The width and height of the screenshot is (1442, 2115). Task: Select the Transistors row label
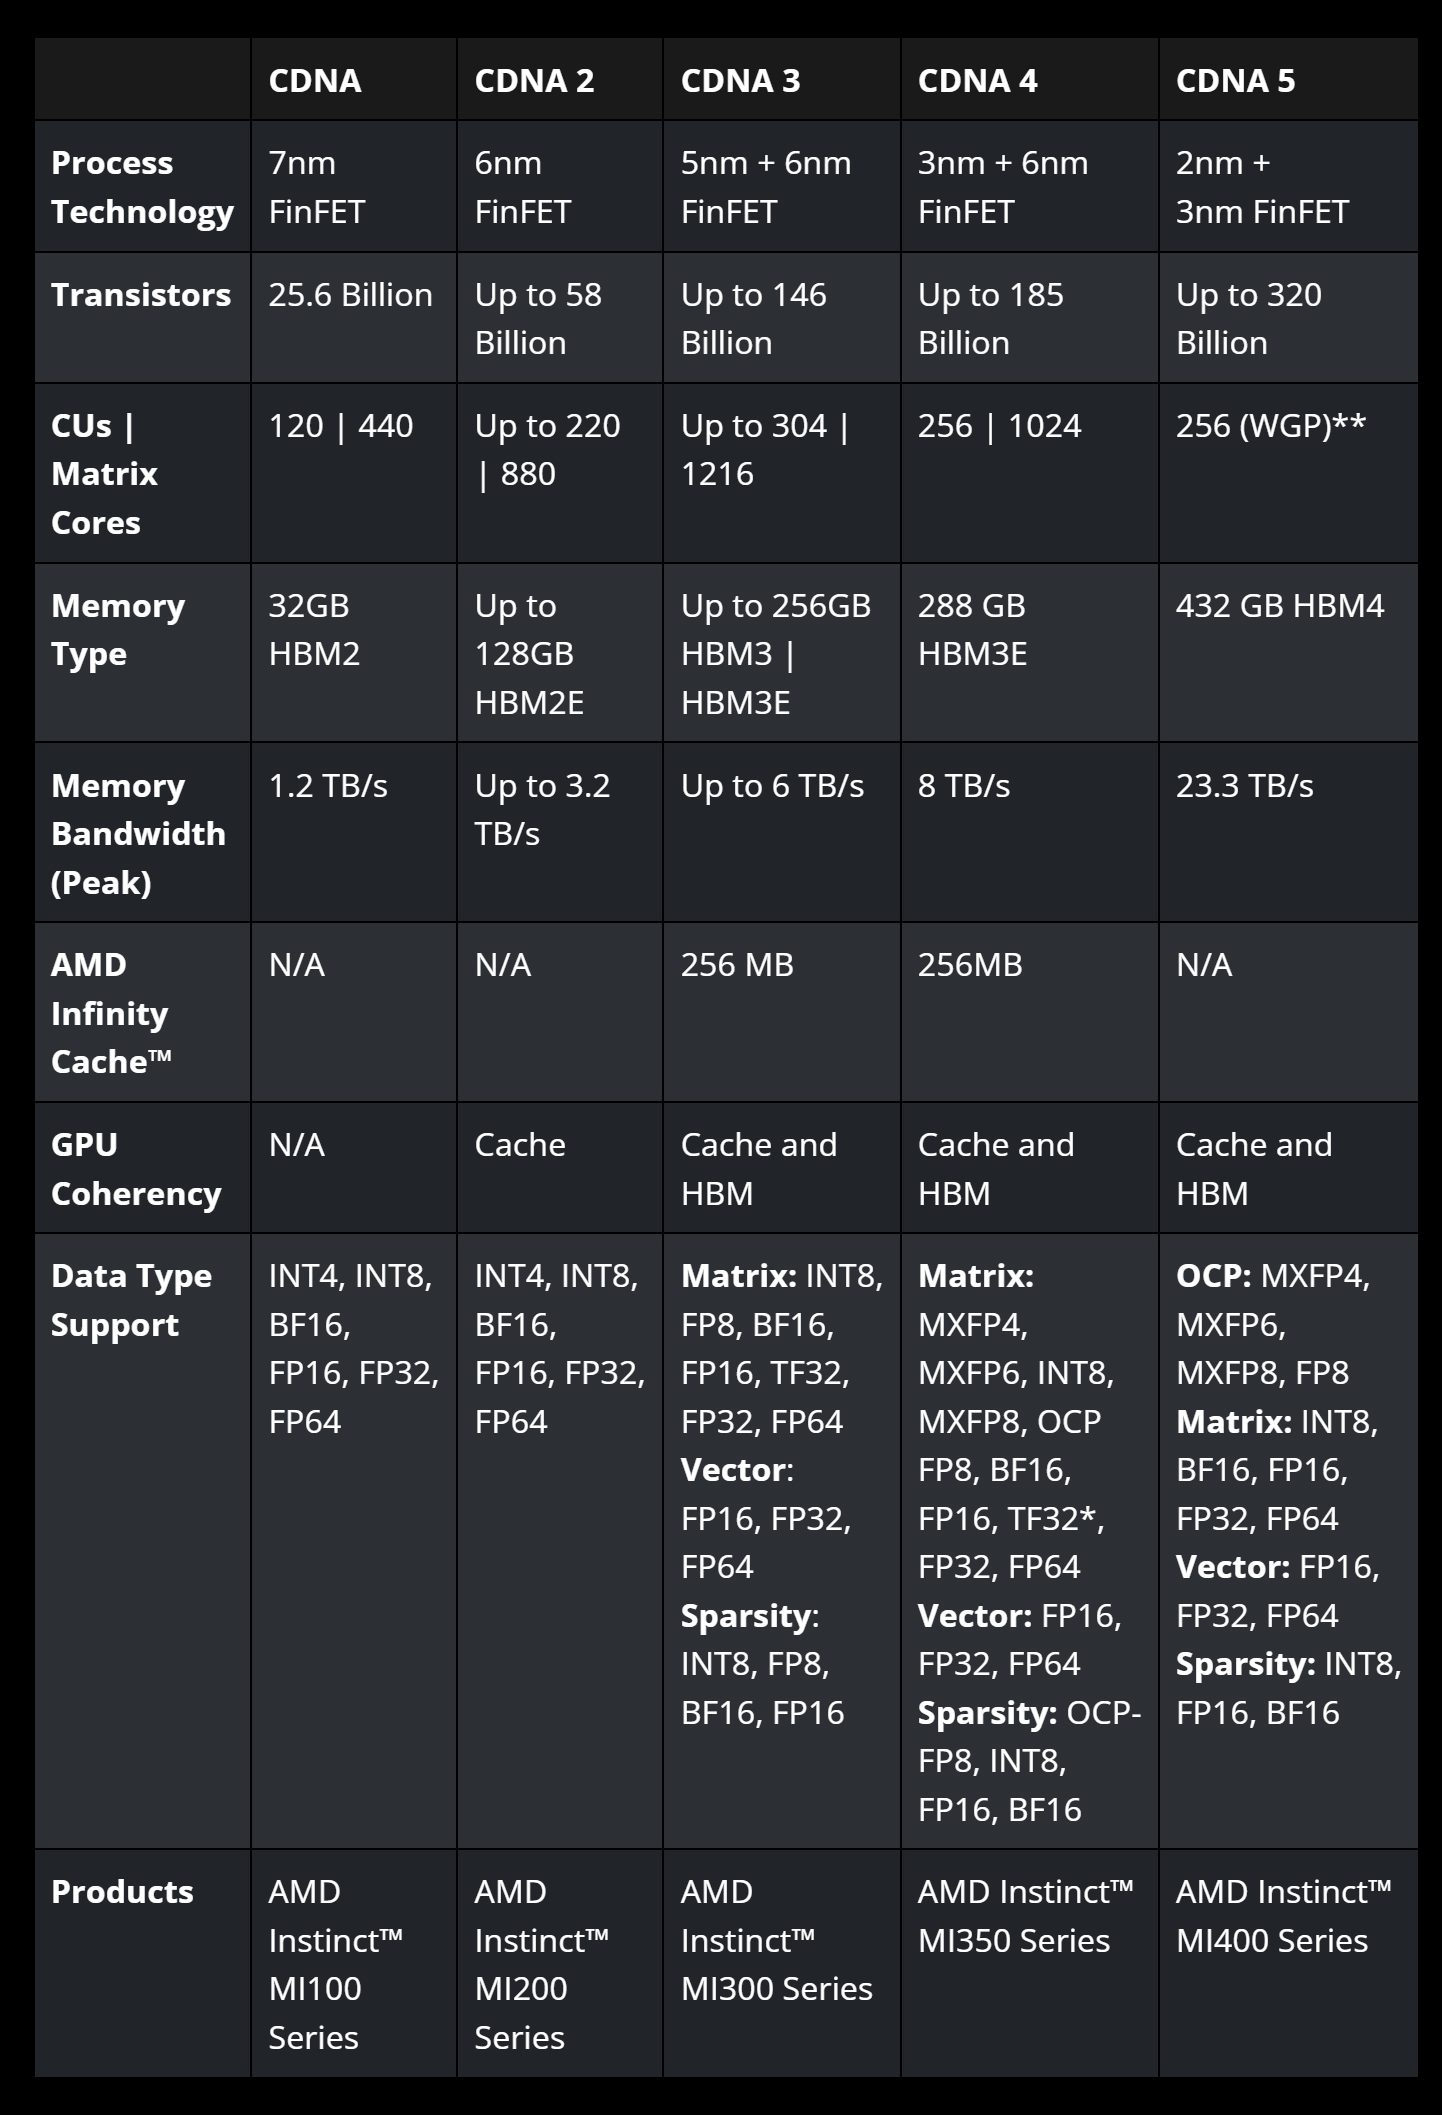[141, 295]
